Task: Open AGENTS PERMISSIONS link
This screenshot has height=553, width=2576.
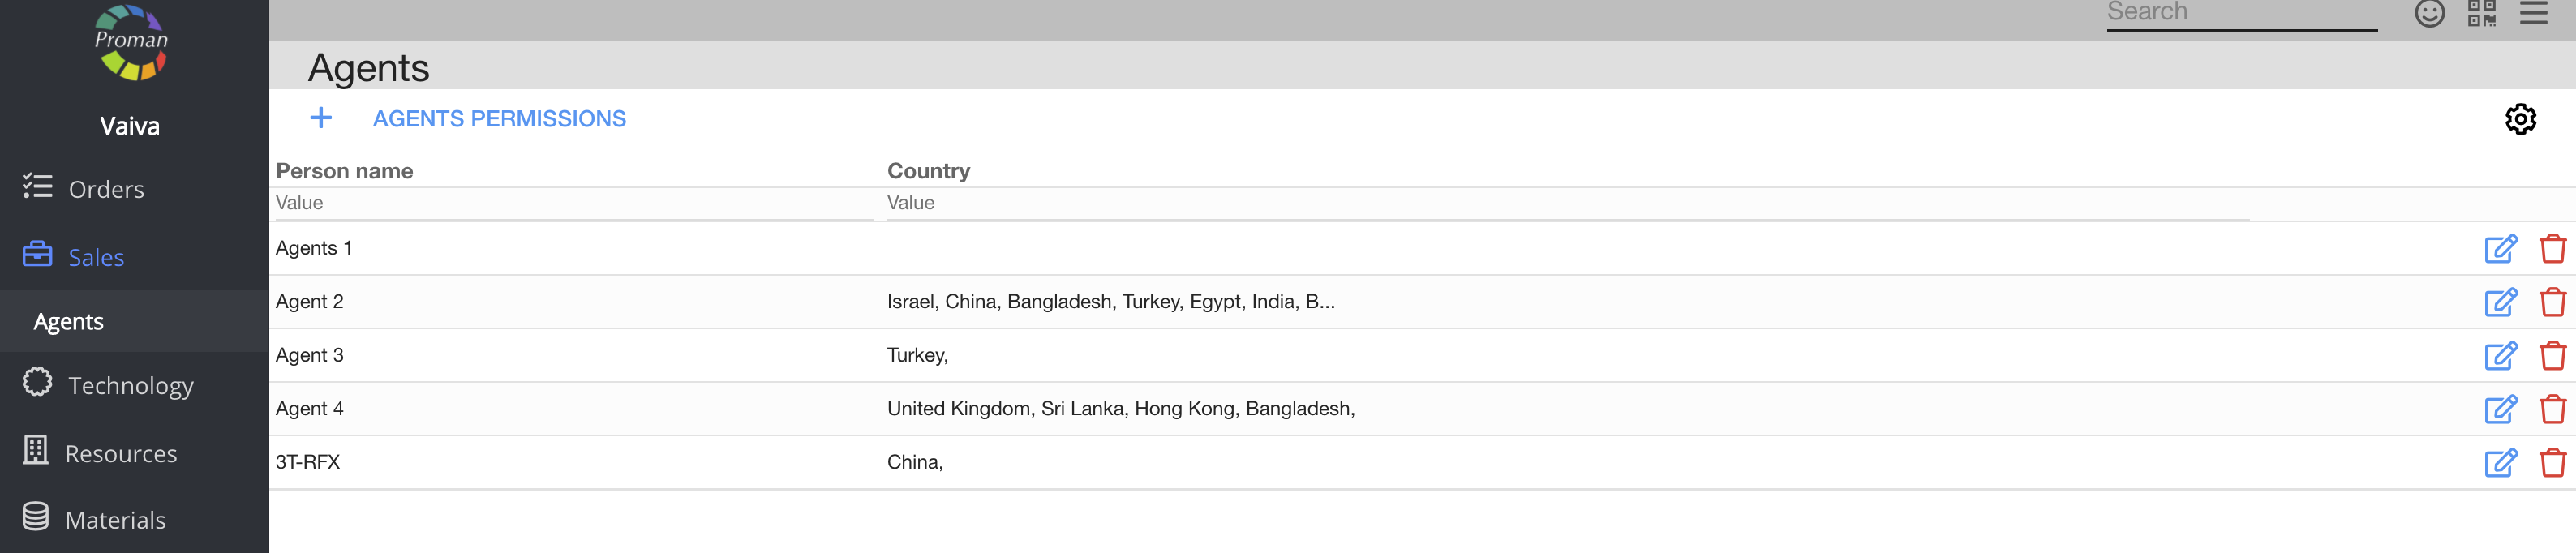Action: 499,119
